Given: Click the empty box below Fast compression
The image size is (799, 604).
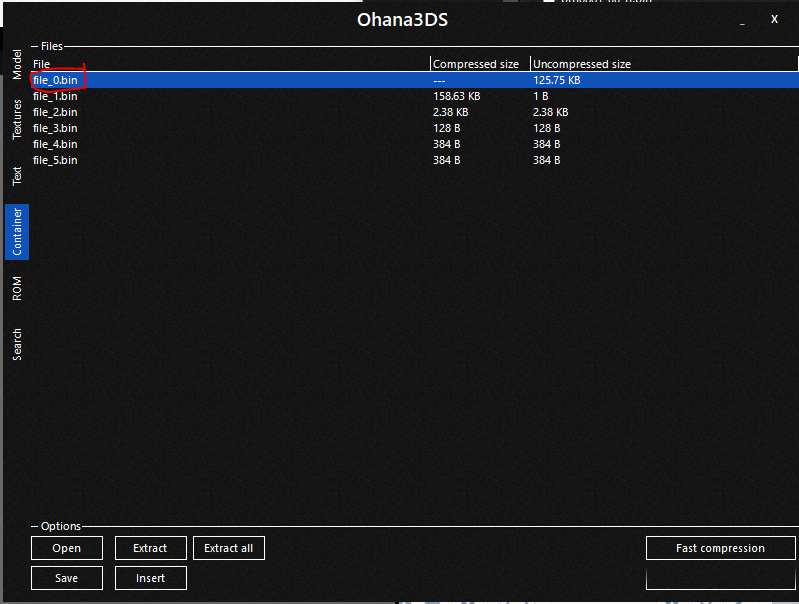Looking at the screenshot, I should coord(721,578).
